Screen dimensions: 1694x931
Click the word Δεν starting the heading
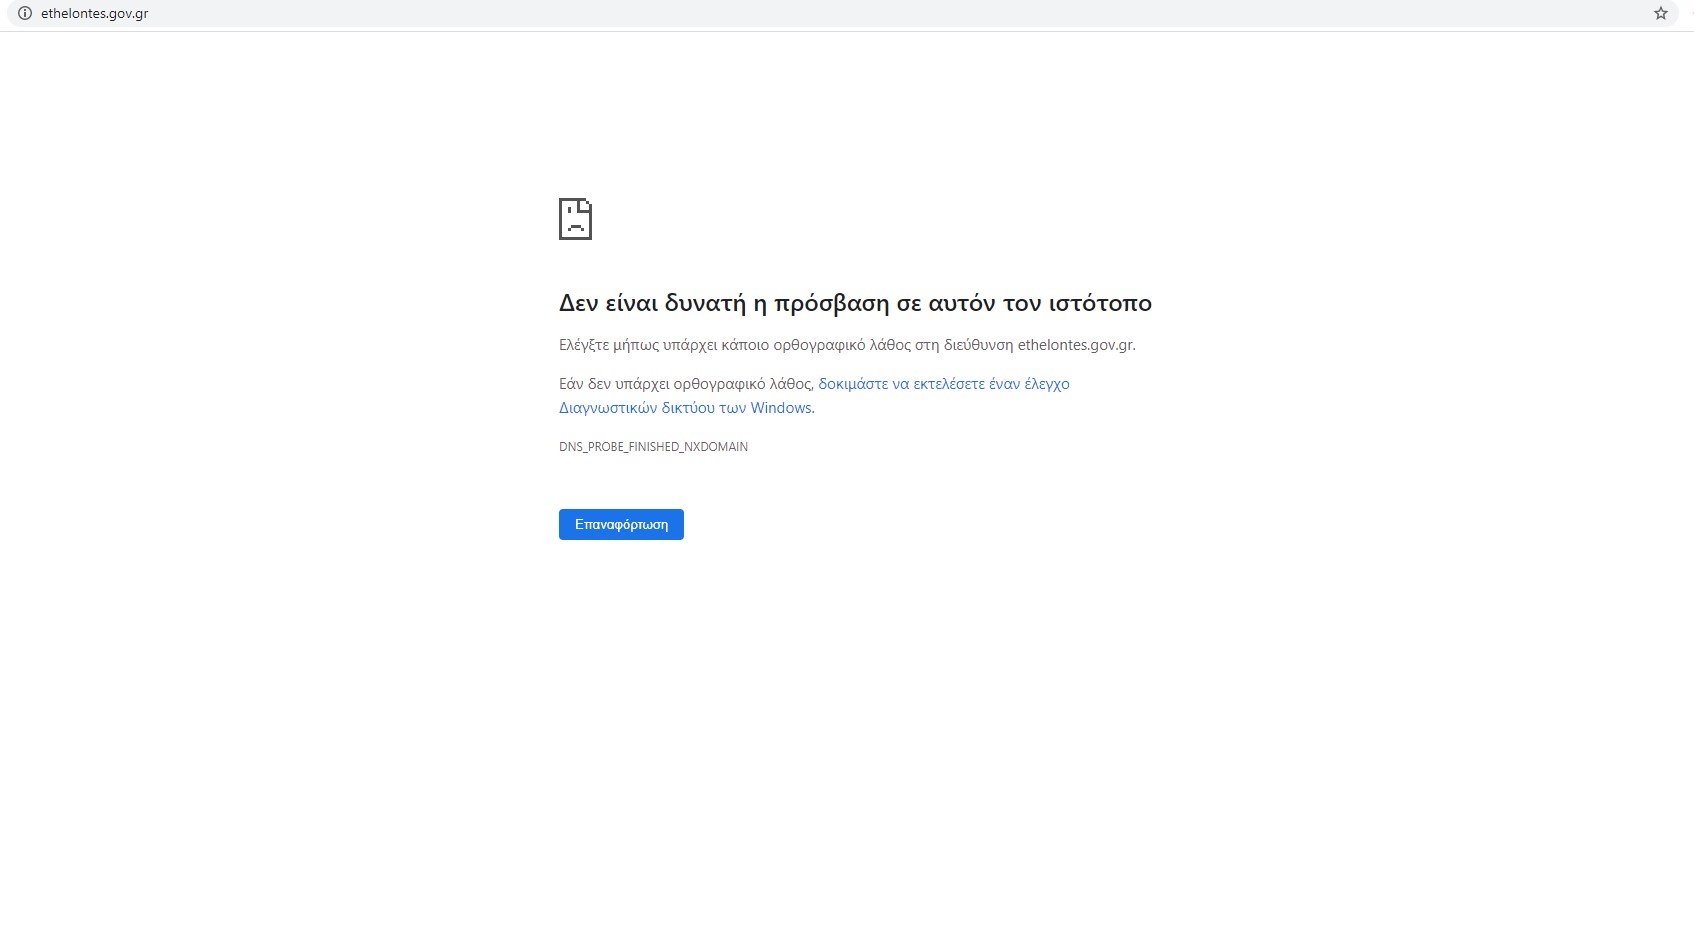click(578, 303)
